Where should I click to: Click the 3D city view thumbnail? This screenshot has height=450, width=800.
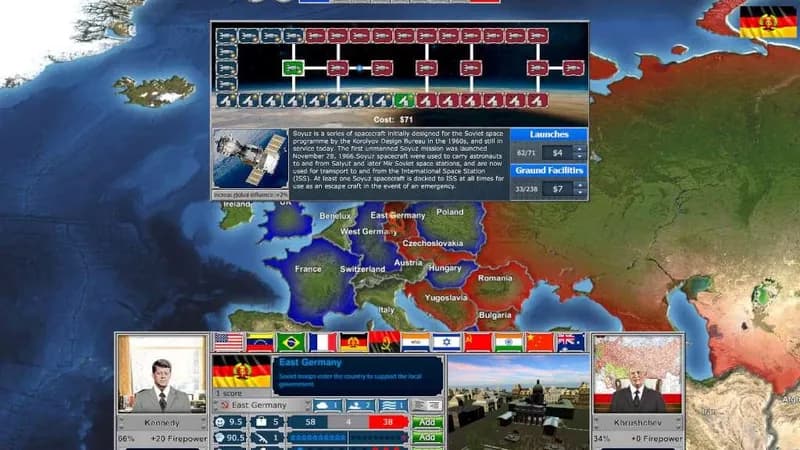coord(518,403)
